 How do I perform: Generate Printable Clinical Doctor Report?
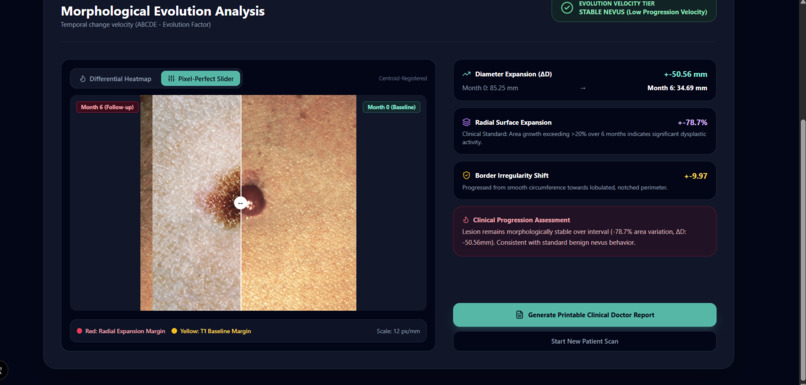(584, 315)
